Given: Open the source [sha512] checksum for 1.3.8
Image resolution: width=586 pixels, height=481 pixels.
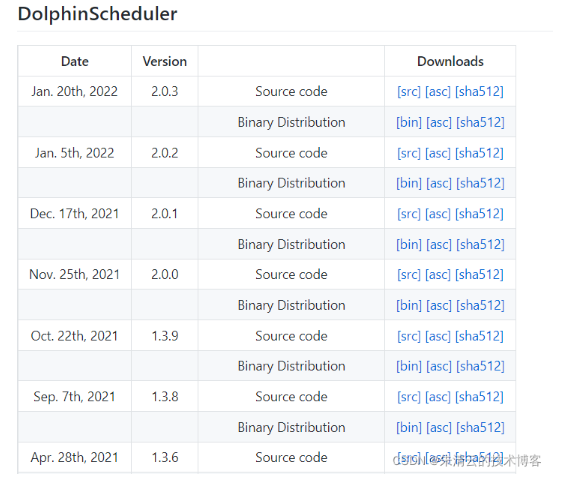Looking at the screenshot, I should pos(479,397).
